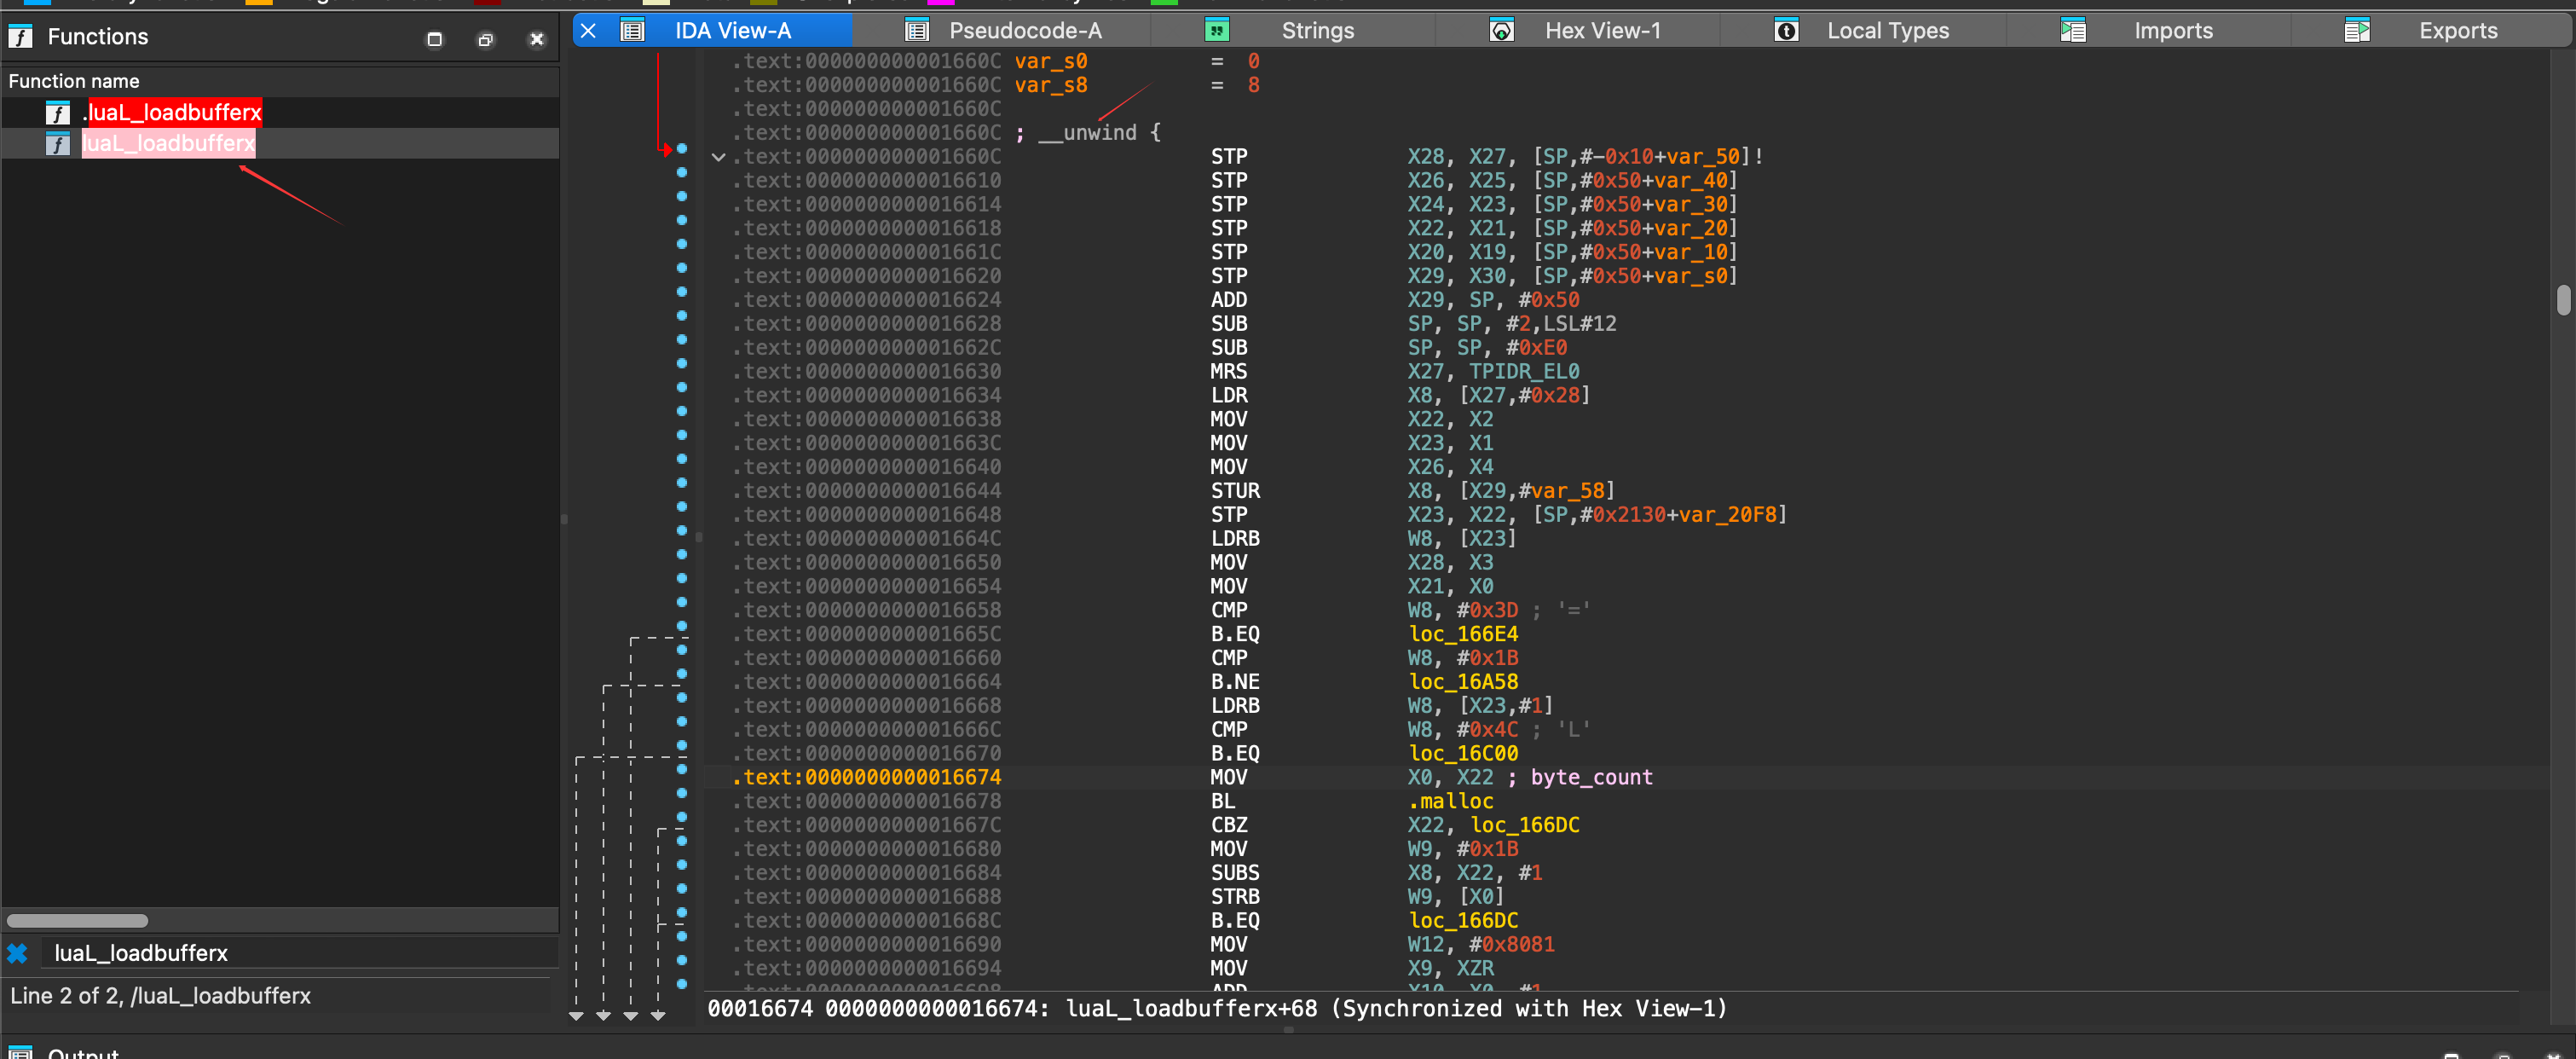Image resolution: width=2576 pixels, height=1059 pixels.
Task: Close the IDA View-A tab
Action: pos(589,31)
